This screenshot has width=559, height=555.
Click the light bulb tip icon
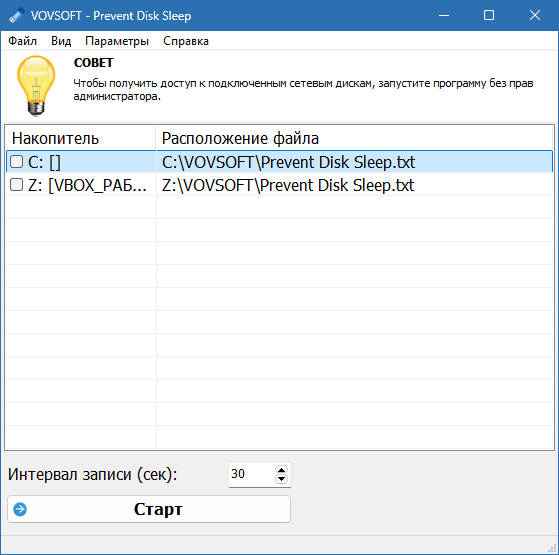click(x=36, y=86)
